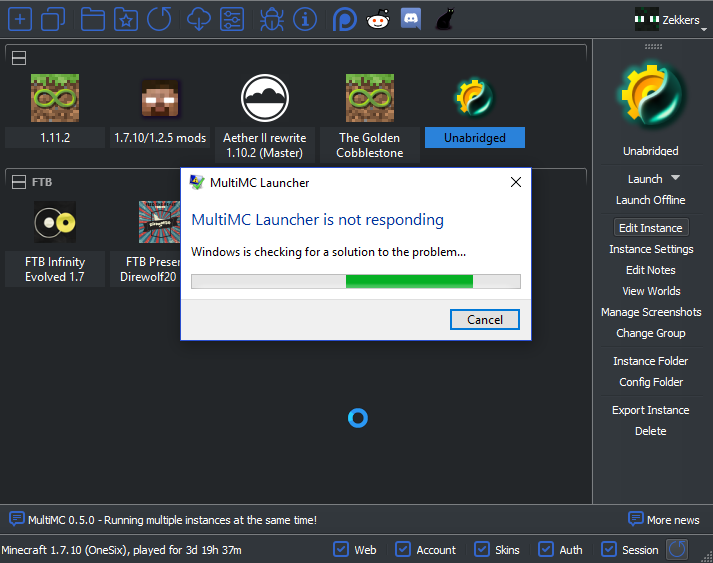Open the Patreon toolbar icon

344,20
